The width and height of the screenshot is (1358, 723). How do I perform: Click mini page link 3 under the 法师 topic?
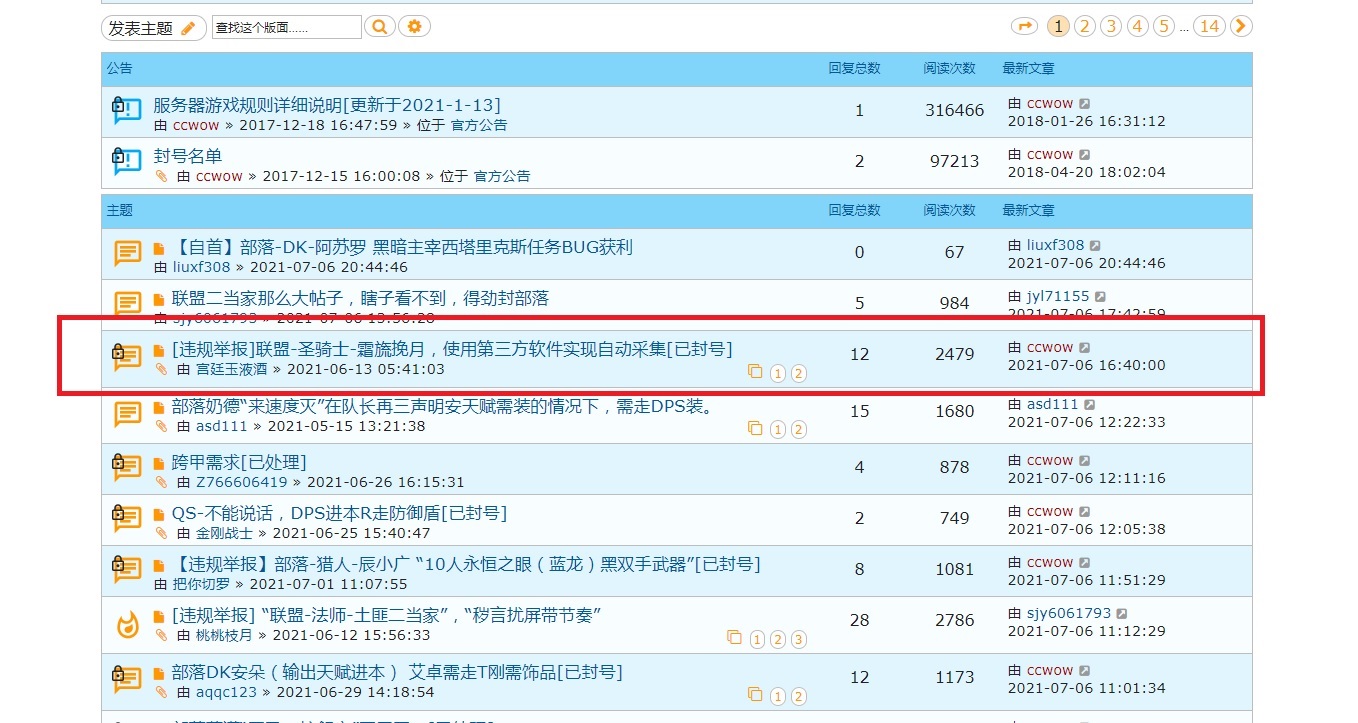point(798,639)
